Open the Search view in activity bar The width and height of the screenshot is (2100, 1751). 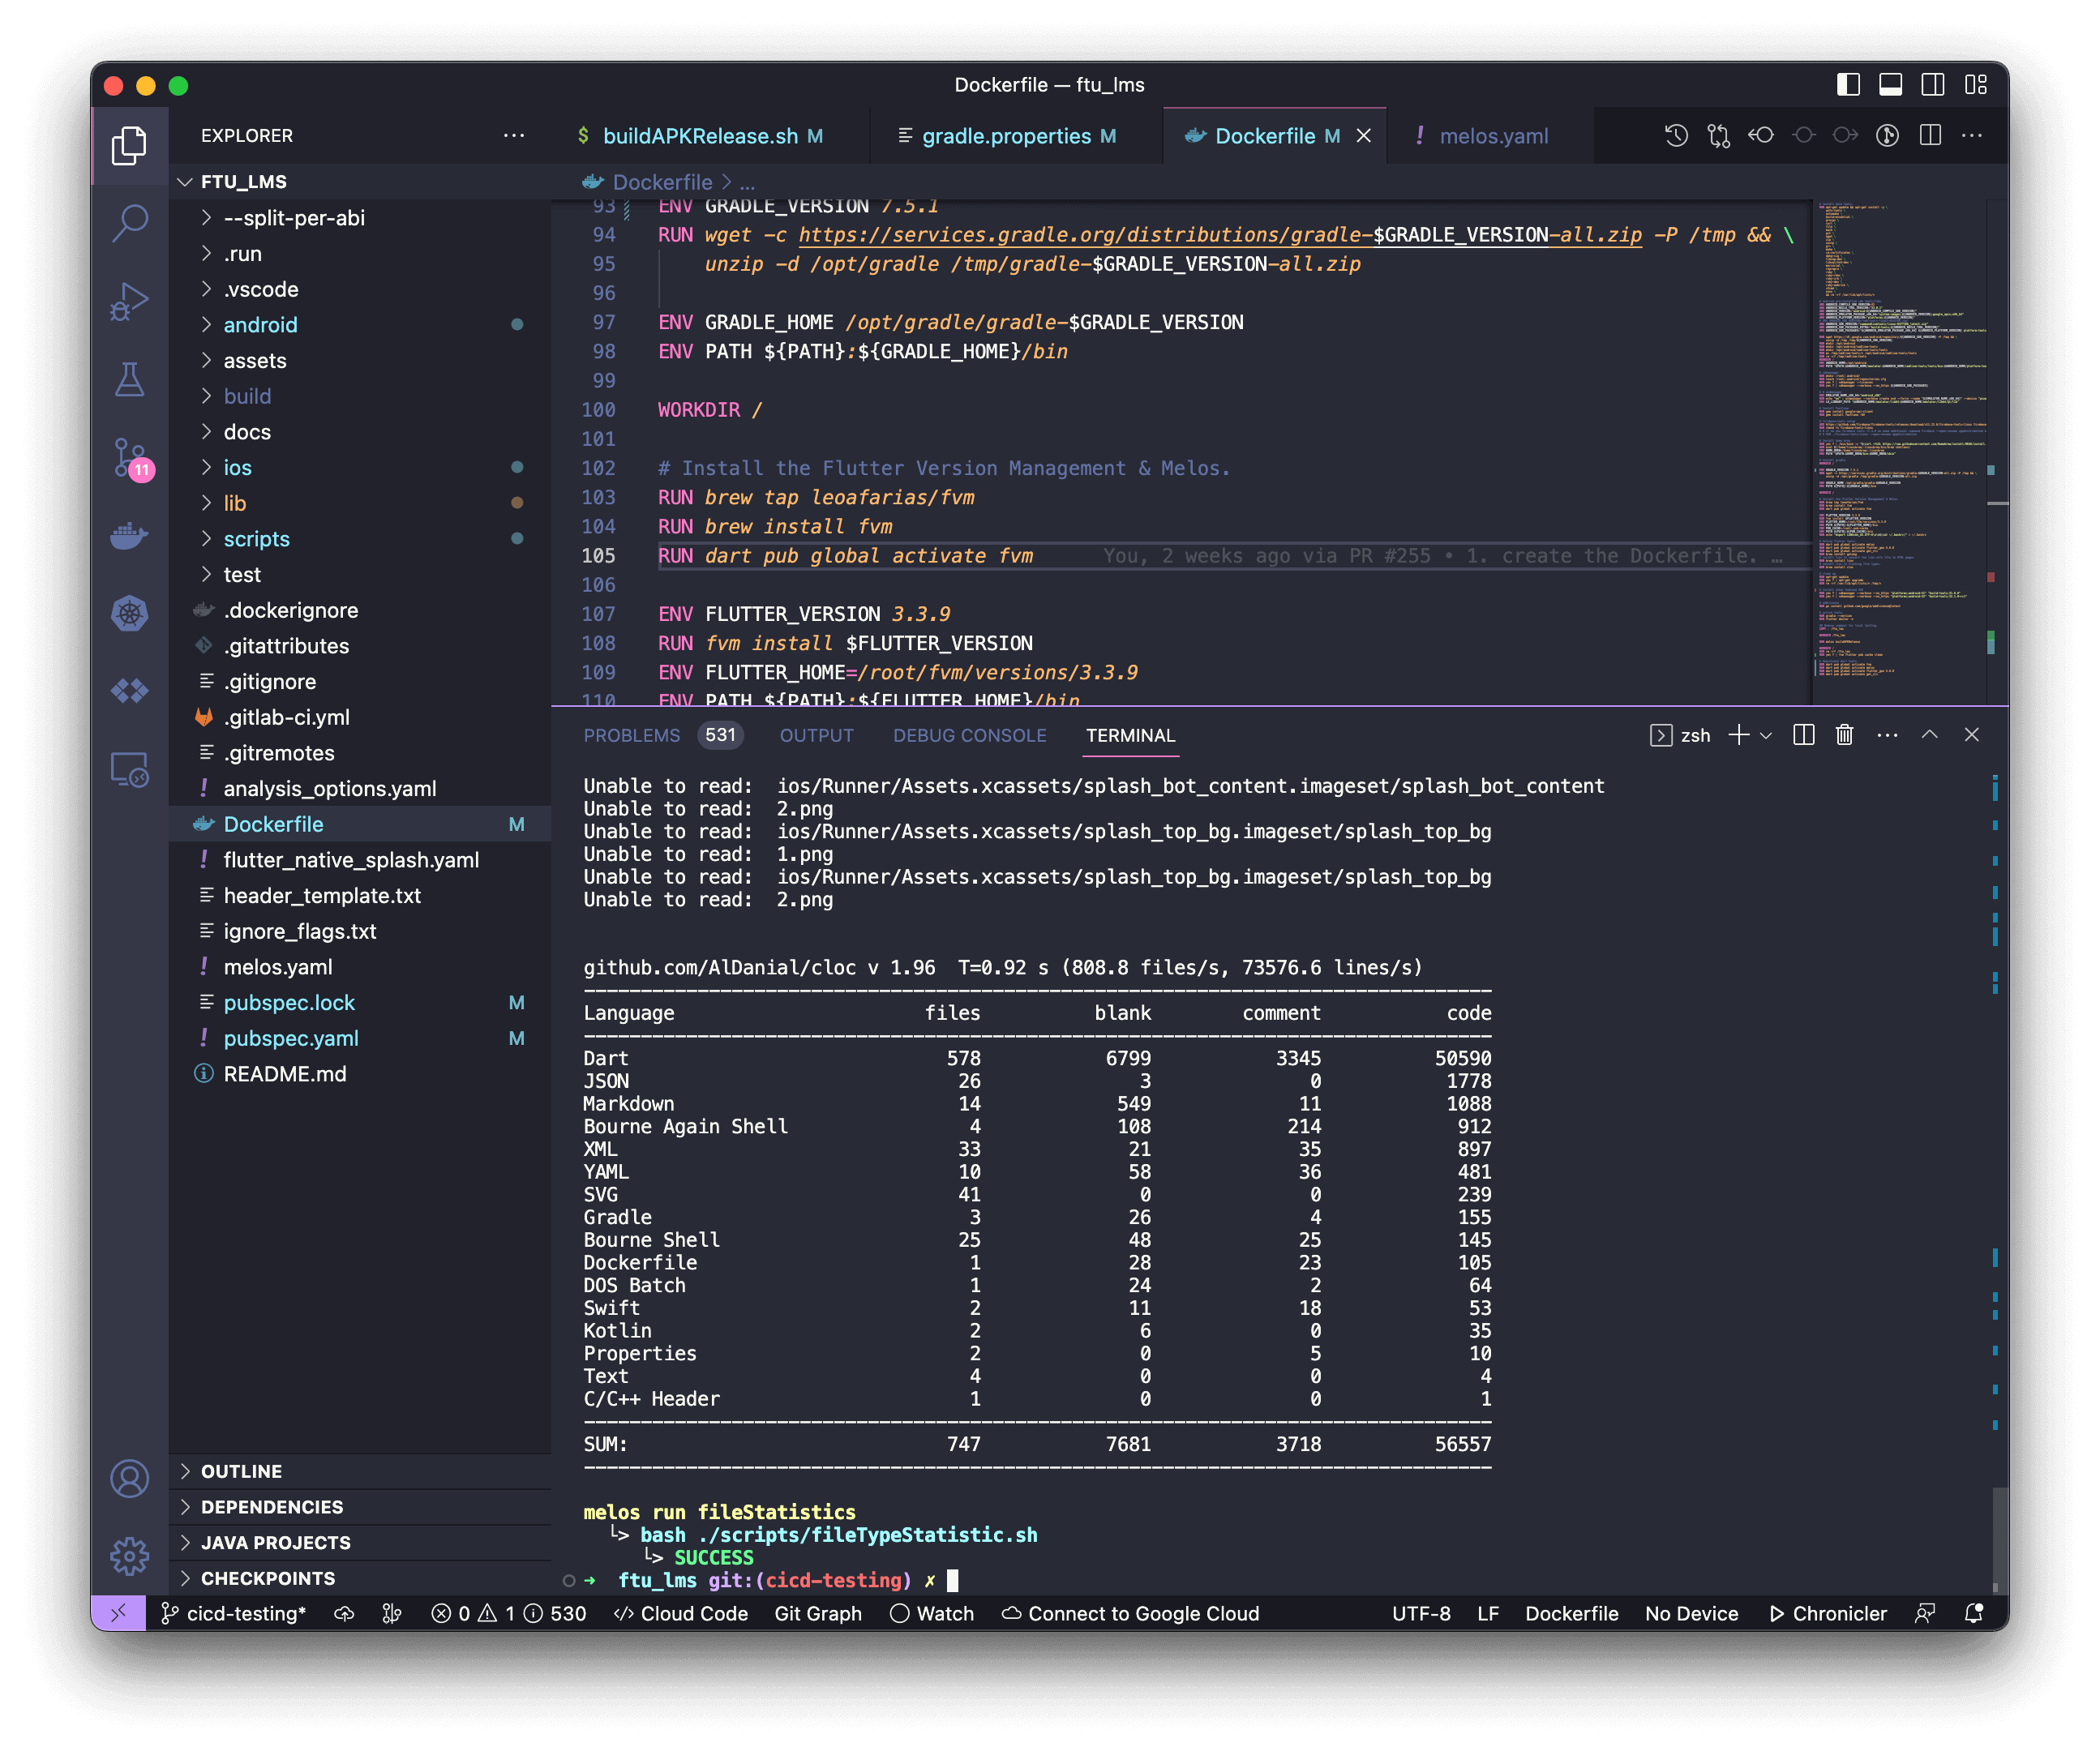coord(130,222)
